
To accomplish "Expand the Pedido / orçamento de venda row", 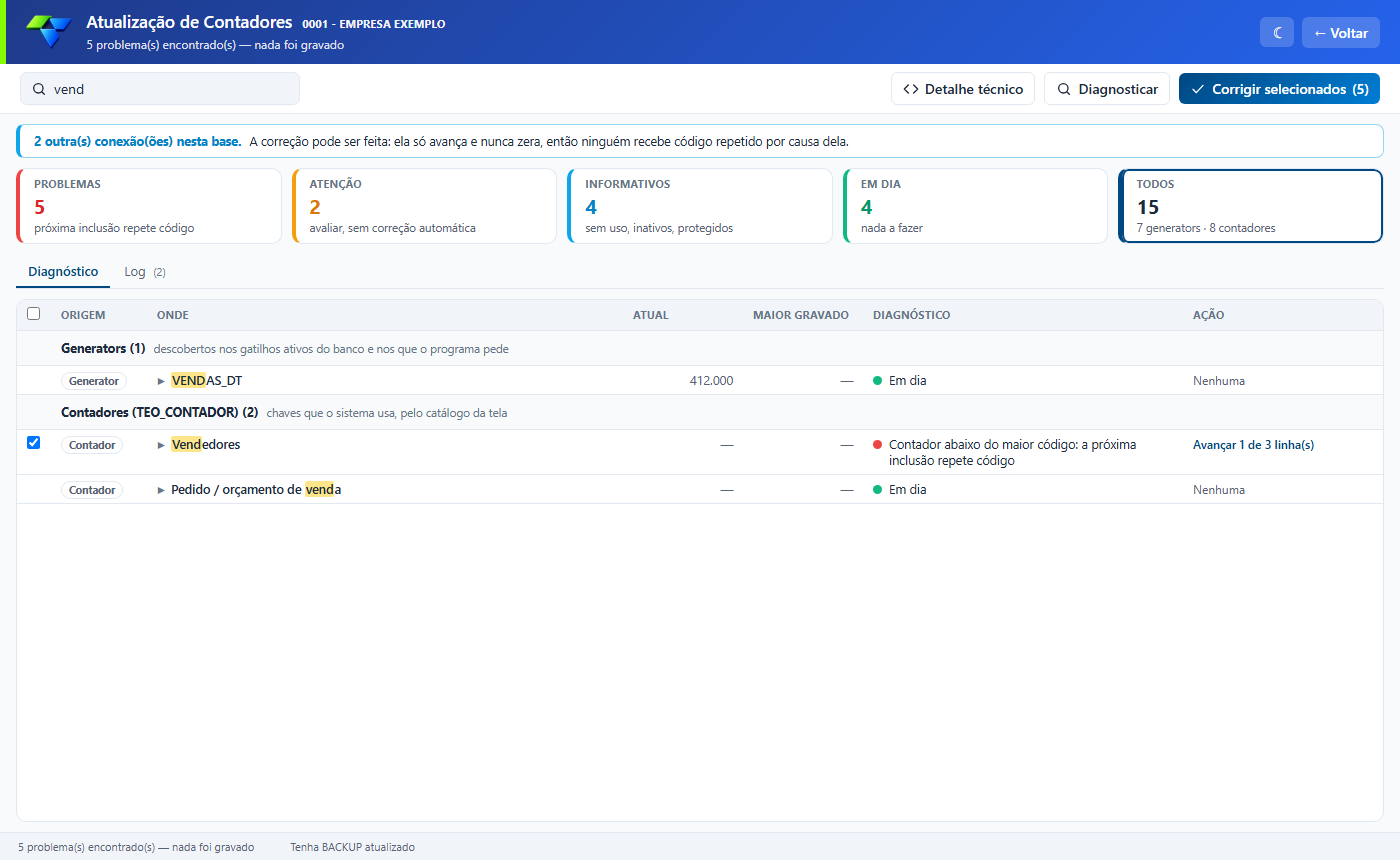I will 161,490.
